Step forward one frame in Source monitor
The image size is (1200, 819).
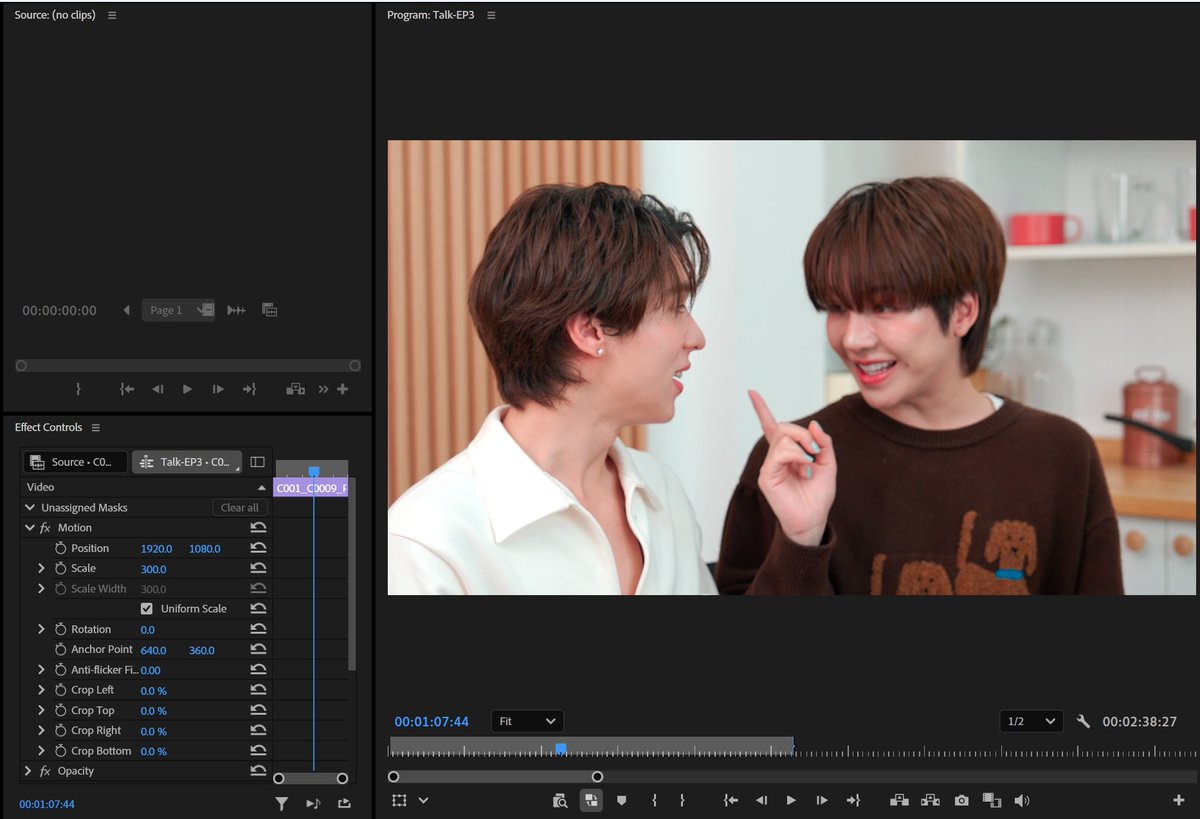tap(218, 389)
